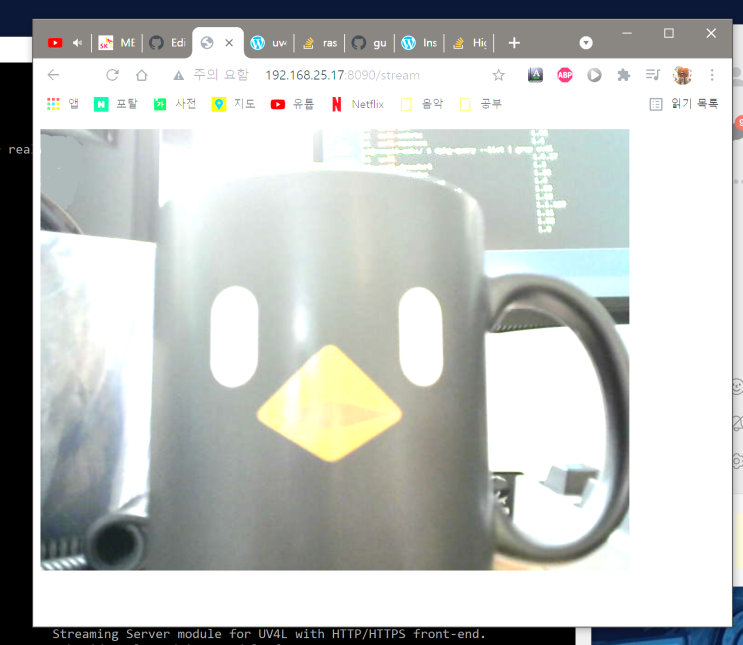Click the profile avatar icon
This screenshot has height=645, width=743.
682,75
